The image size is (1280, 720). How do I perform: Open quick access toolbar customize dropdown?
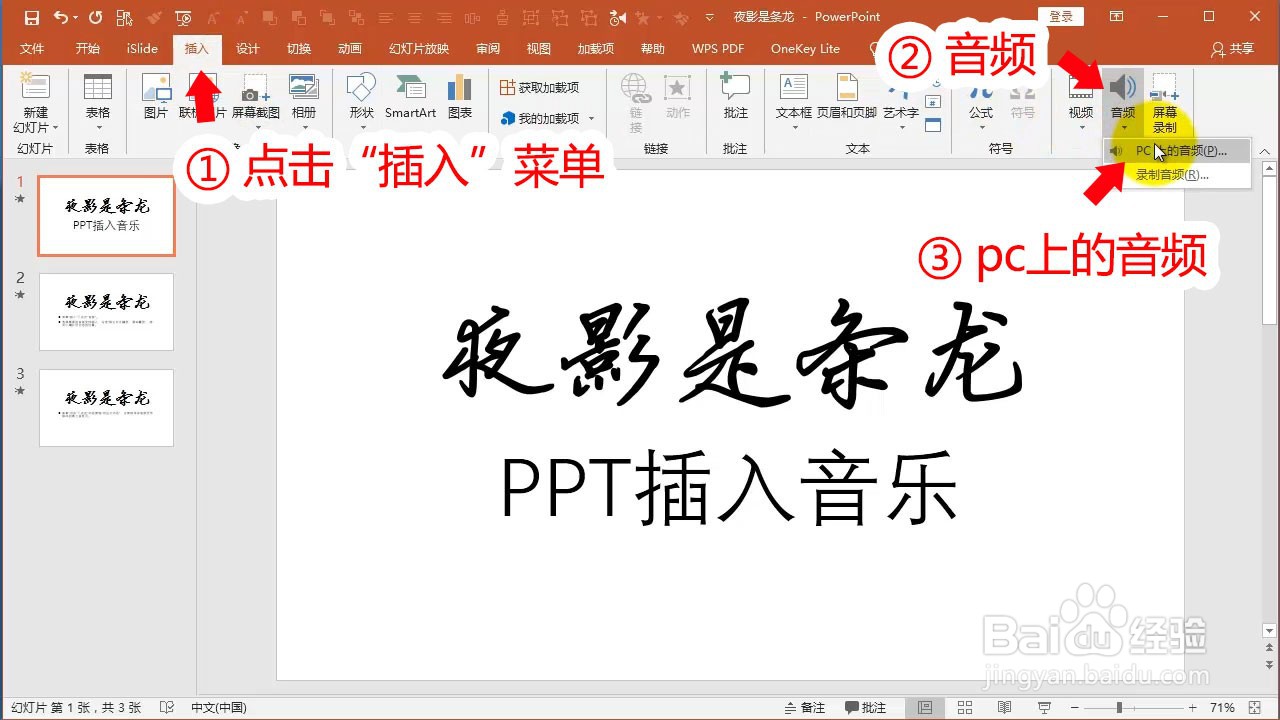(x=710, y=17)
